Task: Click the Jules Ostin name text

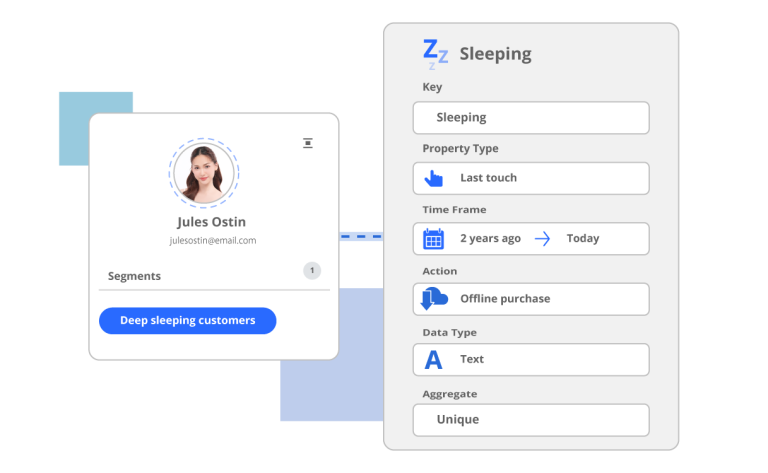Action: [211, 222]
